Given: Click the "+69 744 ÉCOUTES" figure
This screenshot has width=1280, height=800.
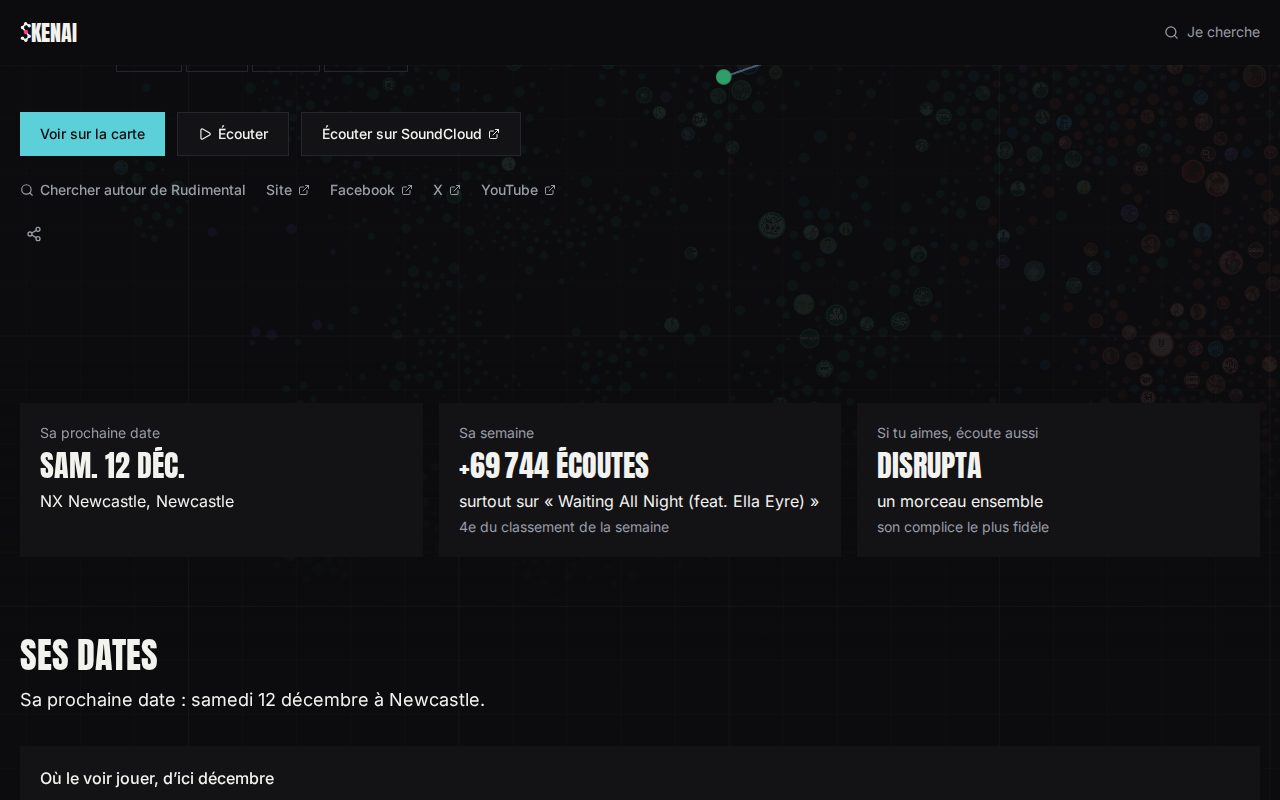Looking at the screenshot, I should click(x=554, y=466).
